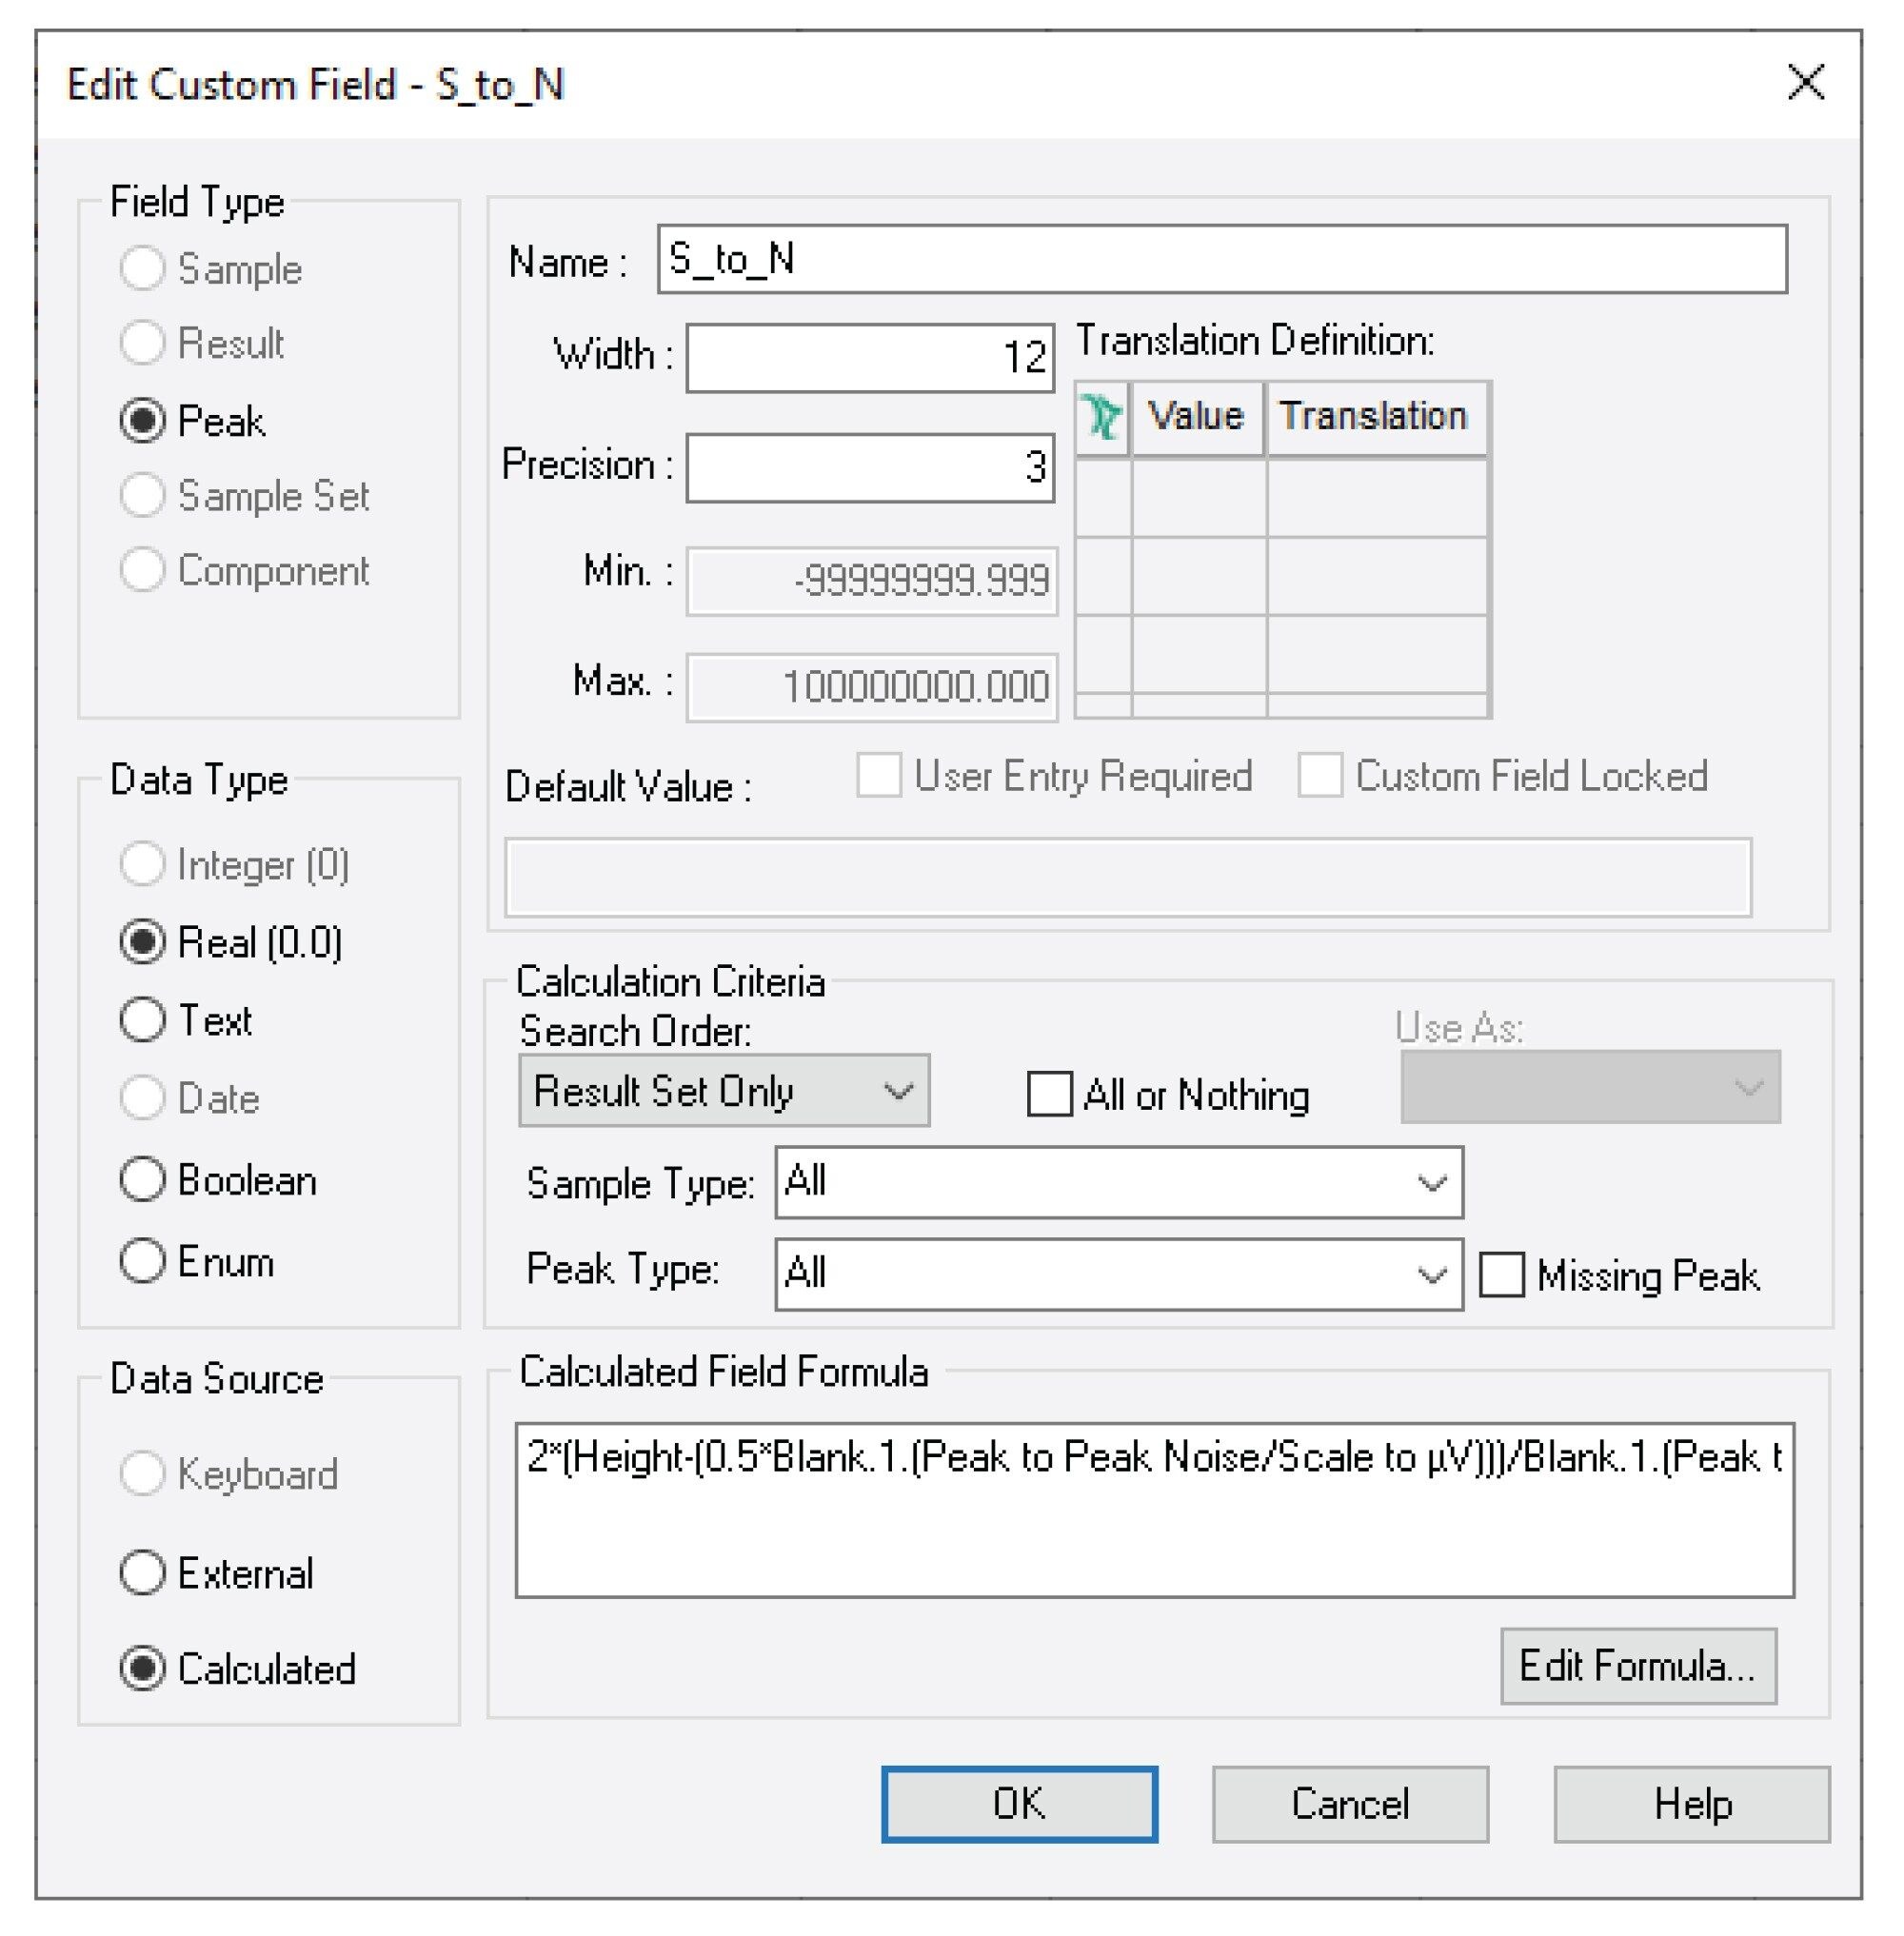This screenshot has height=1936, width=1904.
Task: Choose Text data type
Action: coord(142,1020)
